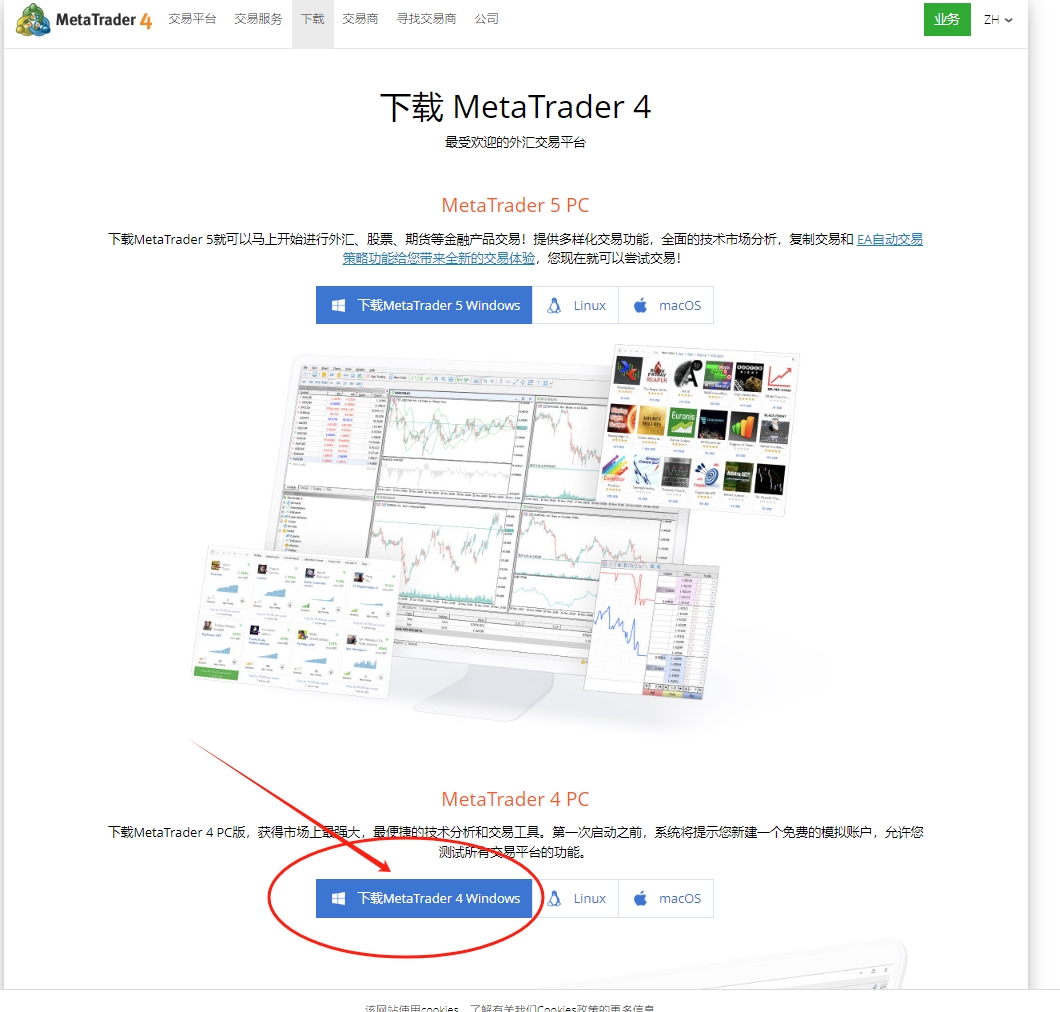Download MetaTrader 4 for macOS
This screenshot has width=1060, height=1012.
point(666,898)
